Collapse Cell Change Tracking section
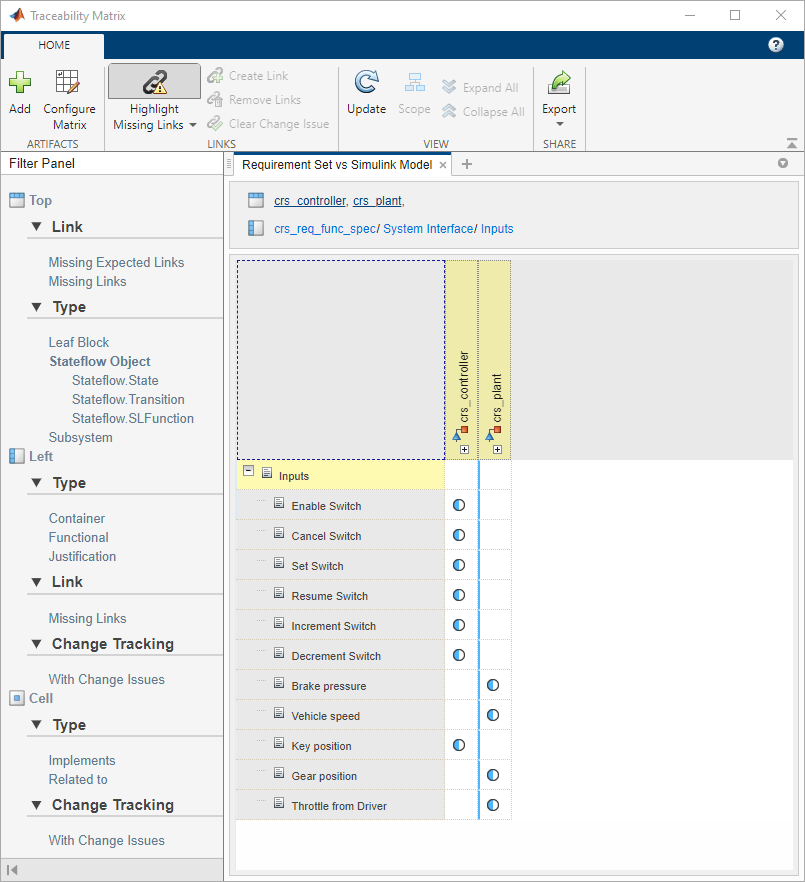Viewport: 805px width, 882px height. [x=37, y=806]
